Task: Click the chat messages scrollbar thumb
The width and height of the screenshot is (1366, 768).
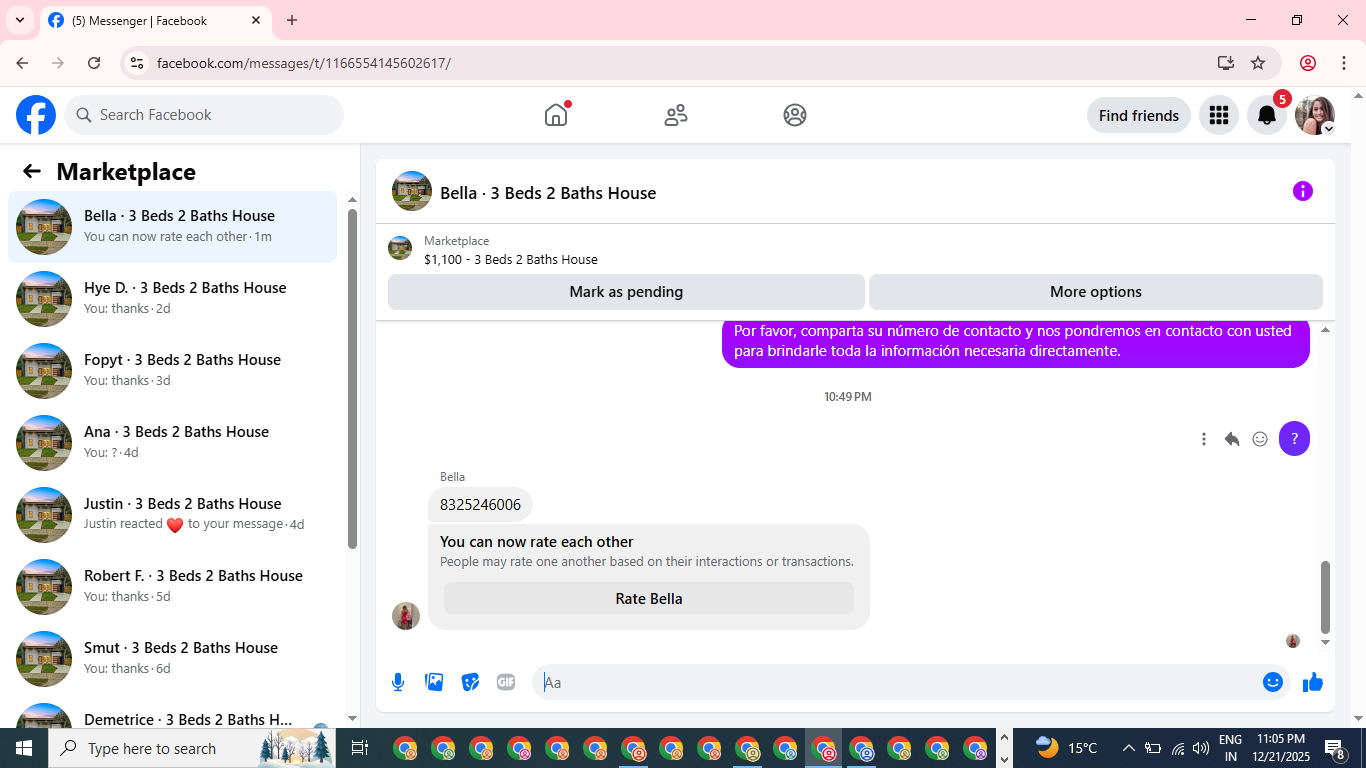Action: [x=1326, y=597]
